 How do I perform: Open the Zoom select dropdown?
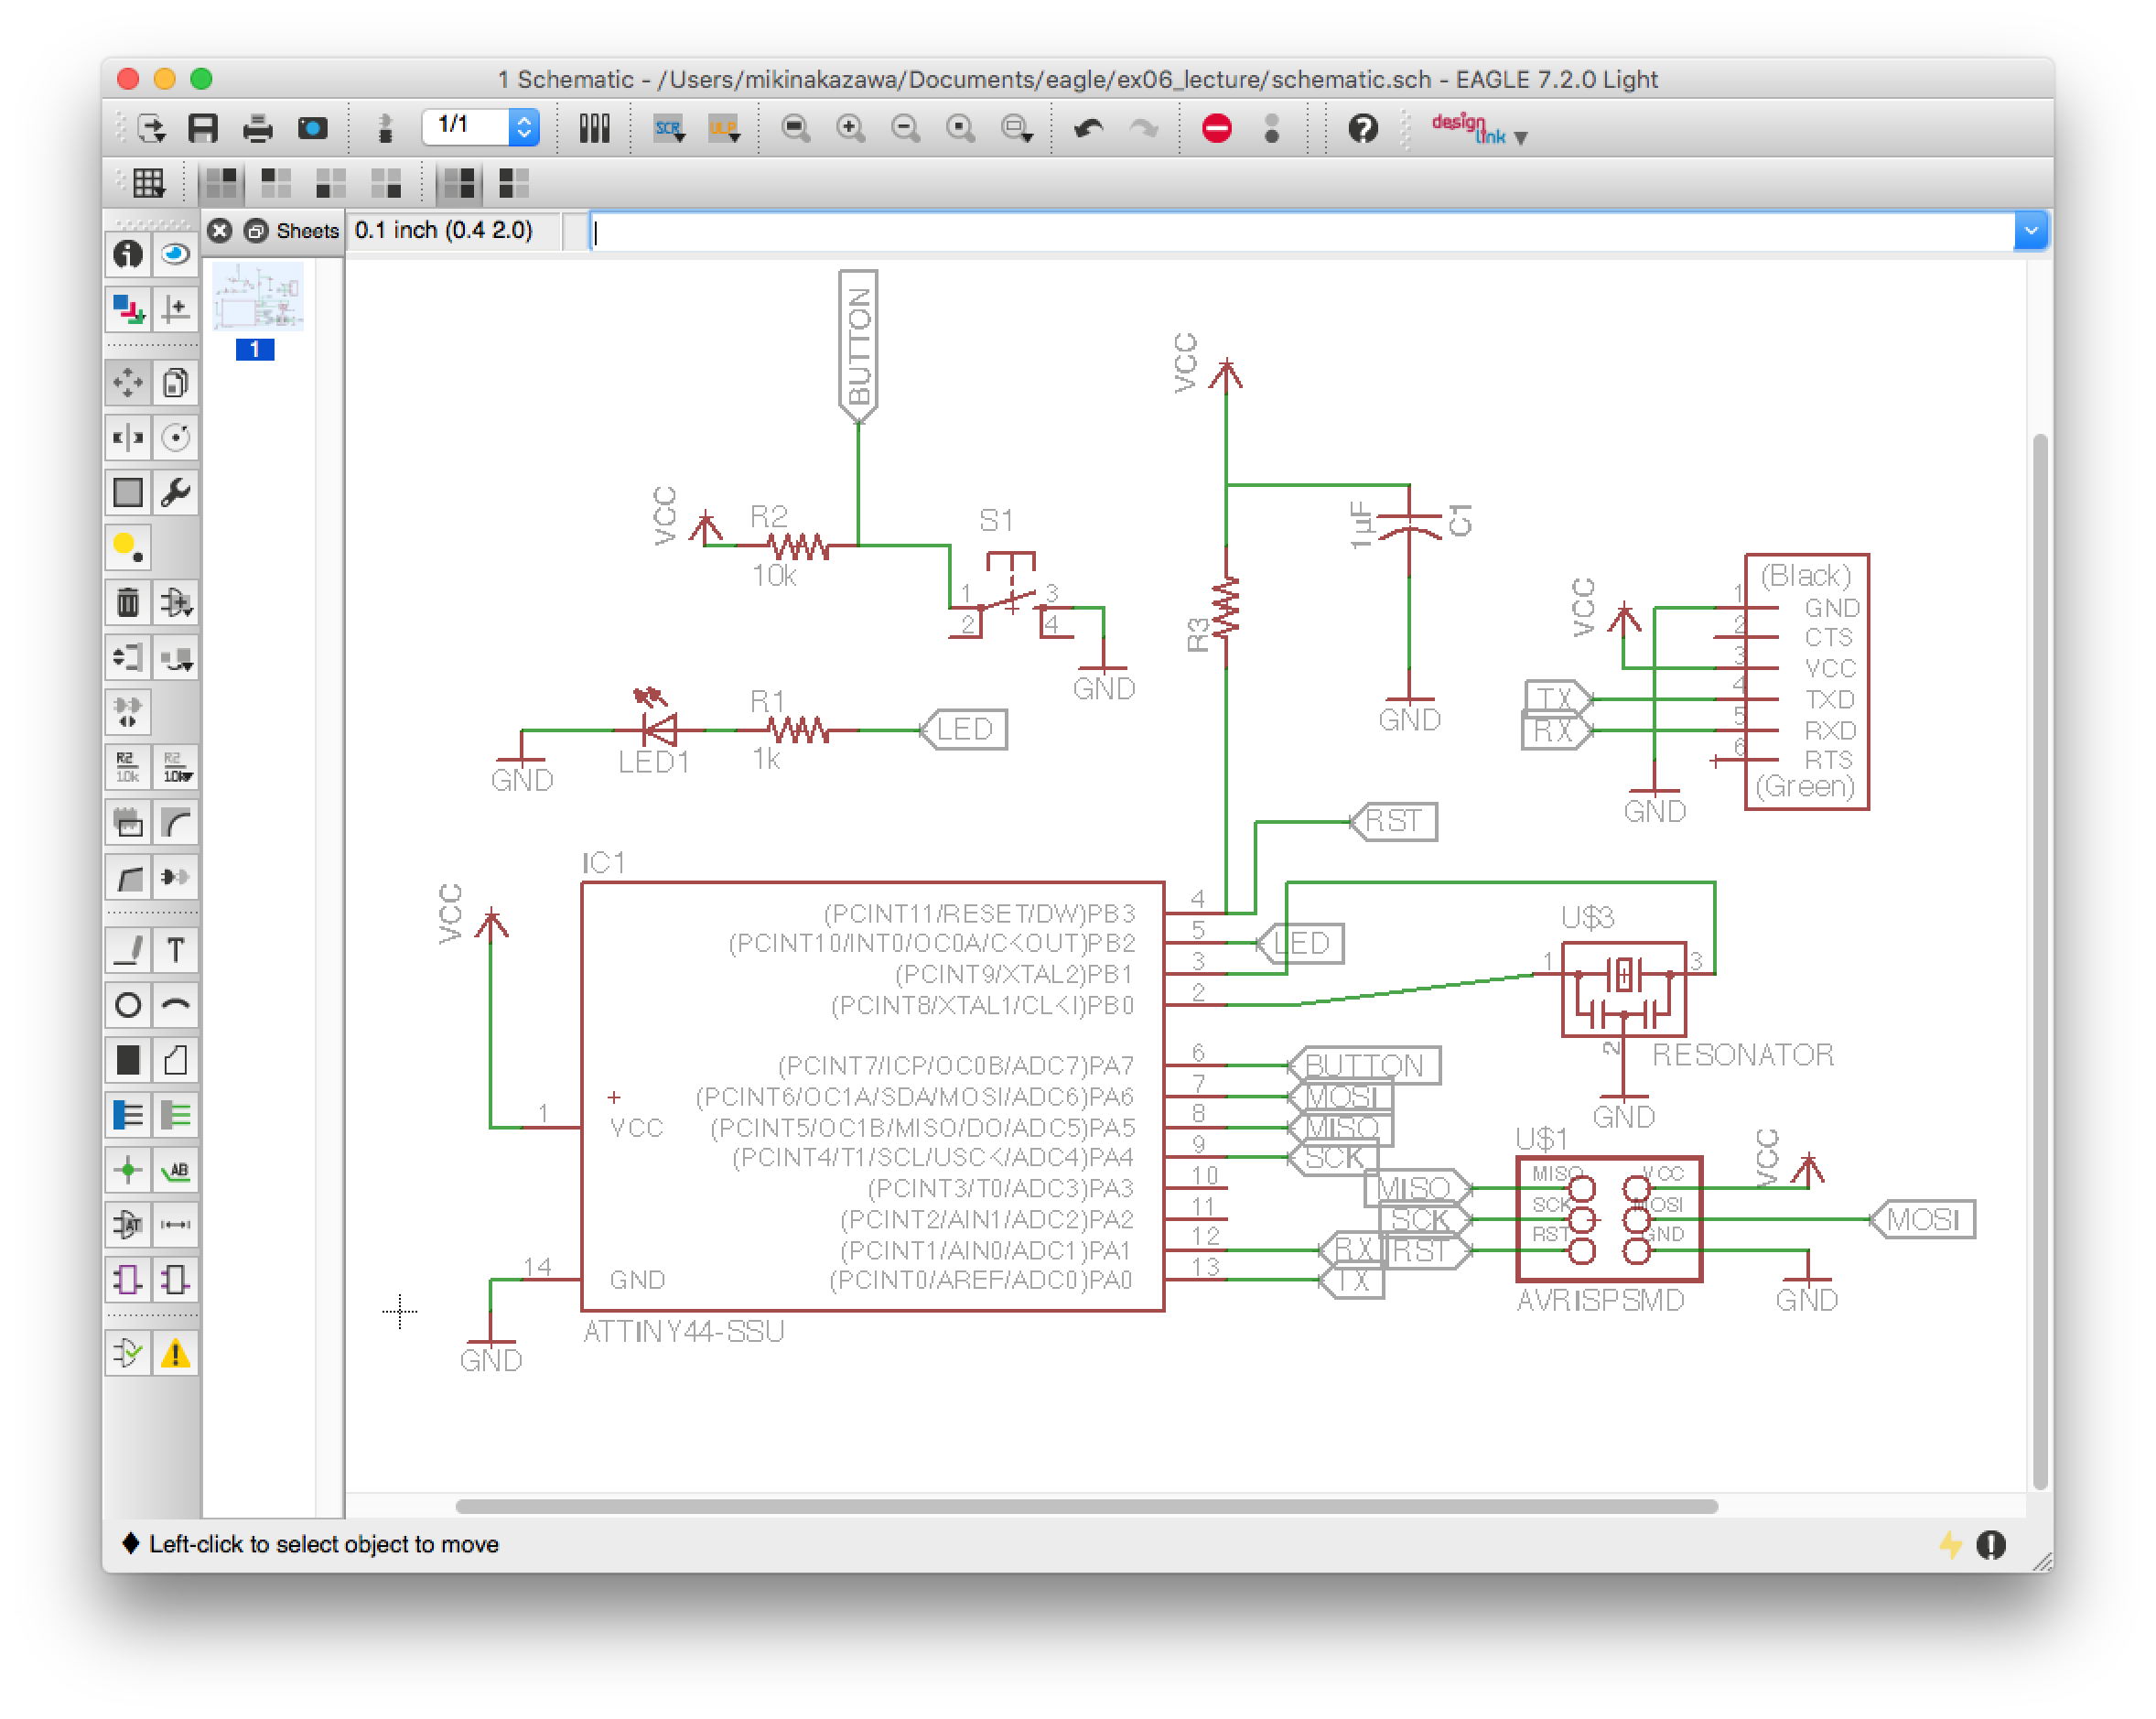[1018, 128]
